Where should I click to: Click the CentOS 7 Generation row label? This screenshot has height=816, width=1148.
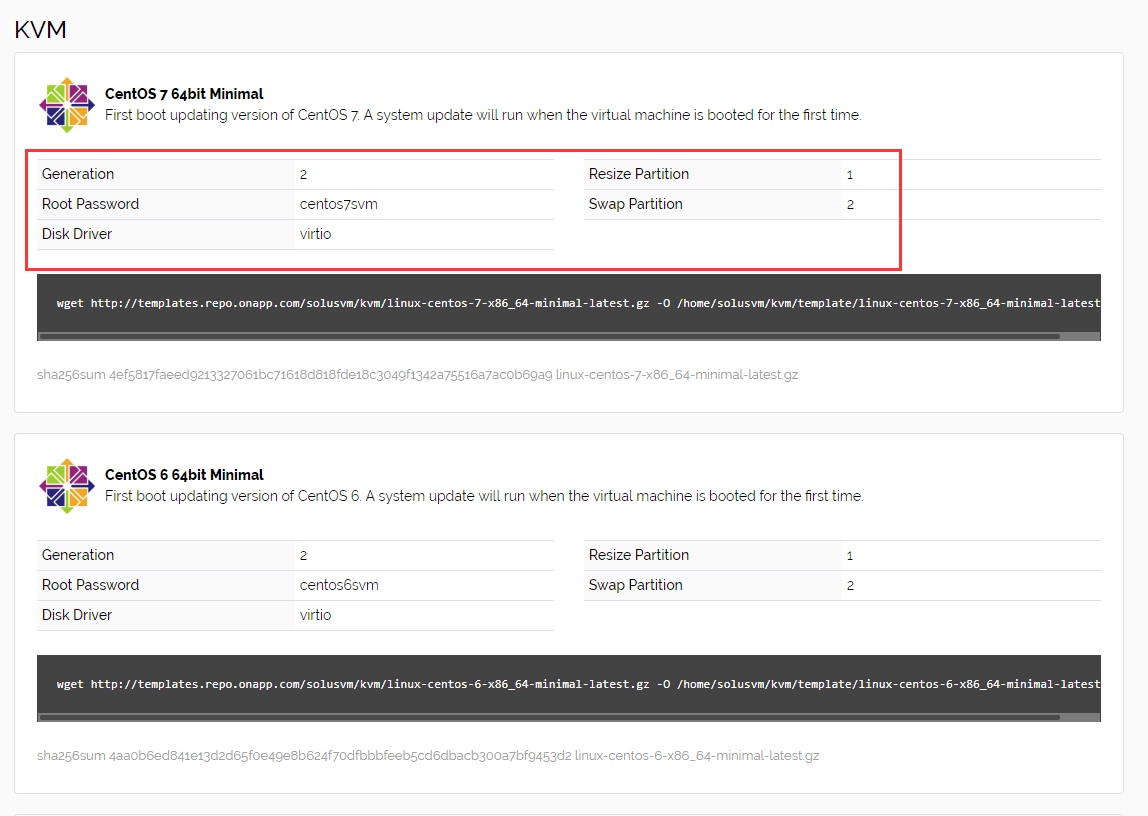pos(78,174)
